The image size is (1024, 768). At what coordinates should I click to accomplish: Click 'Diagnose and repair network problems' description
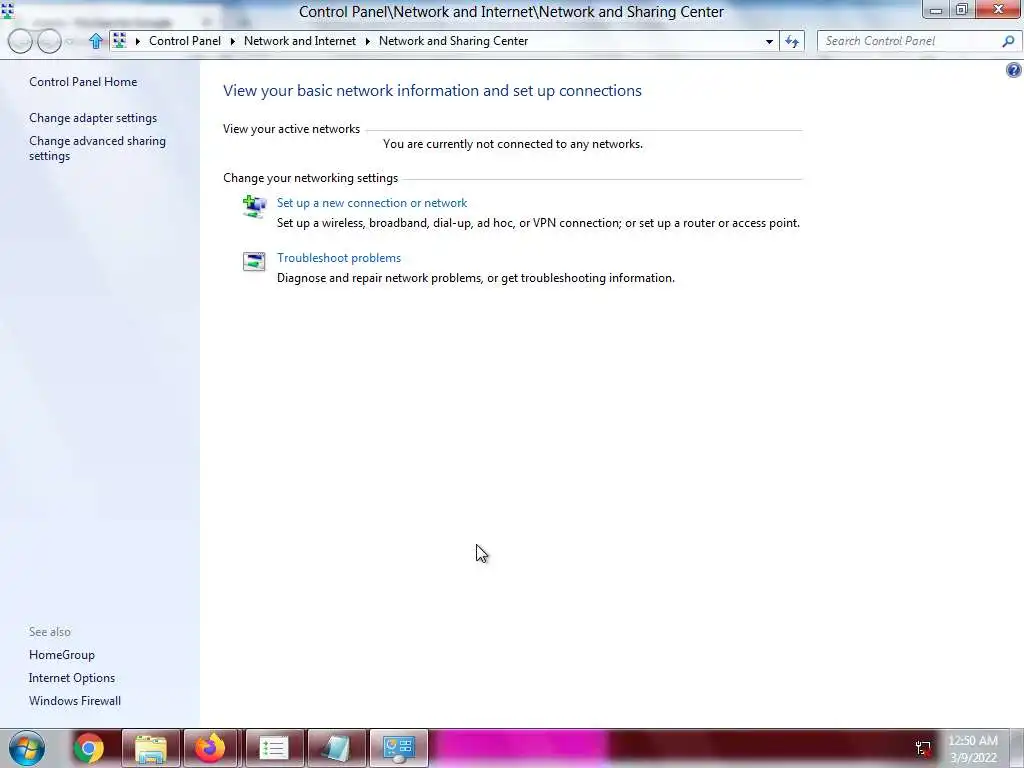[475, 278]
